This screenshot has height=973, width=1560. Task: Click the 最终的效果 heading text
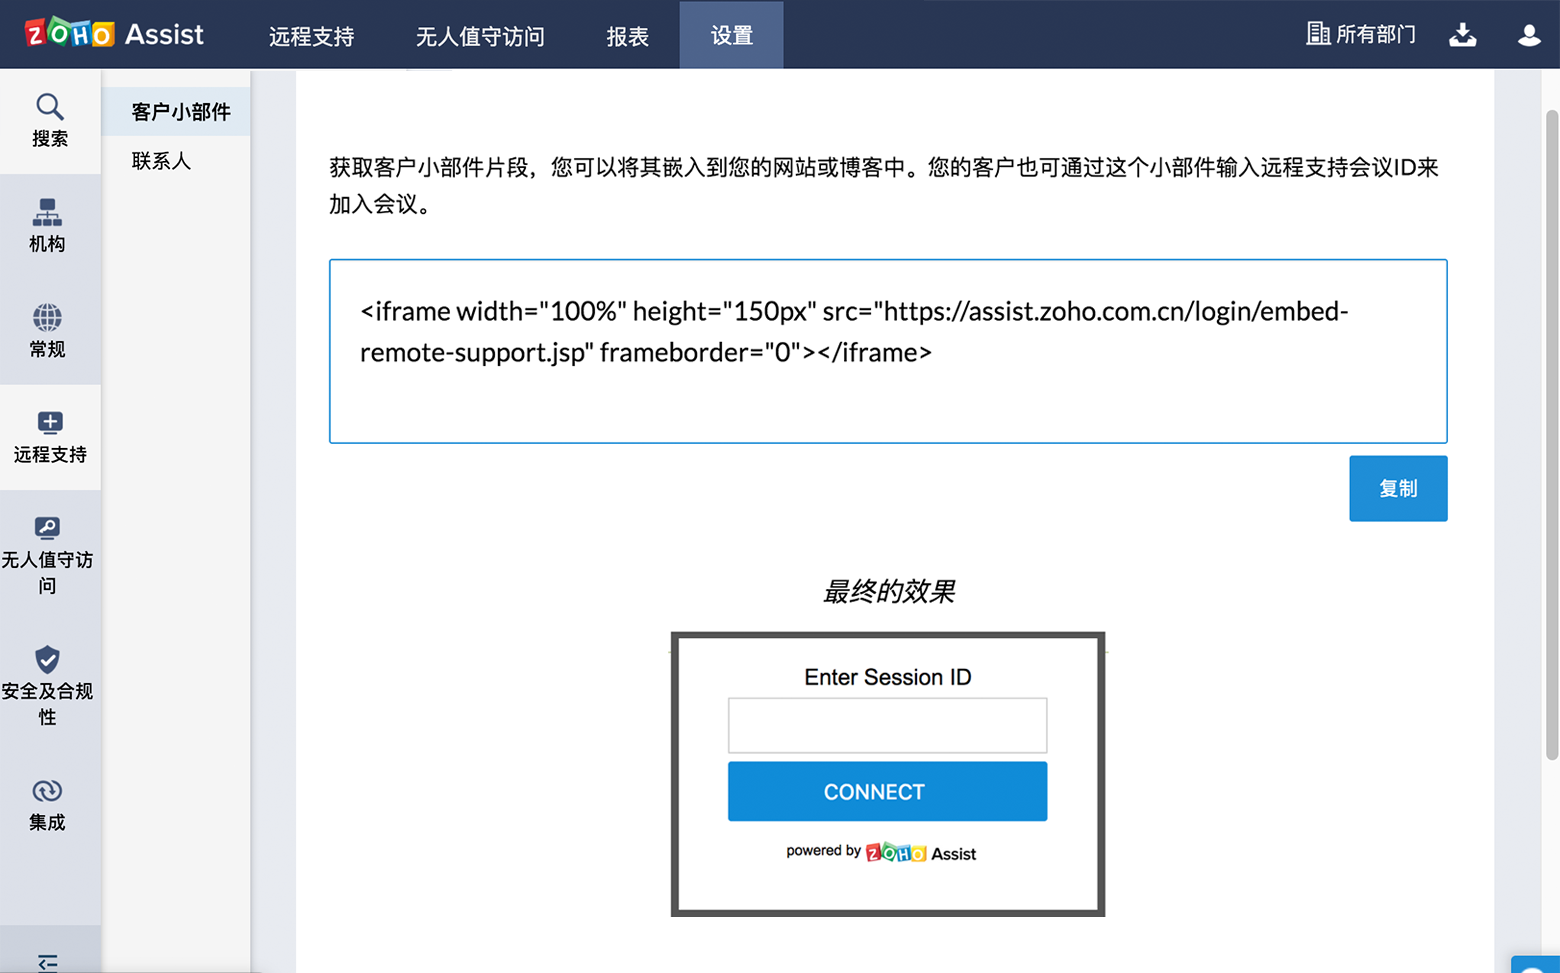tap(888, 591)
